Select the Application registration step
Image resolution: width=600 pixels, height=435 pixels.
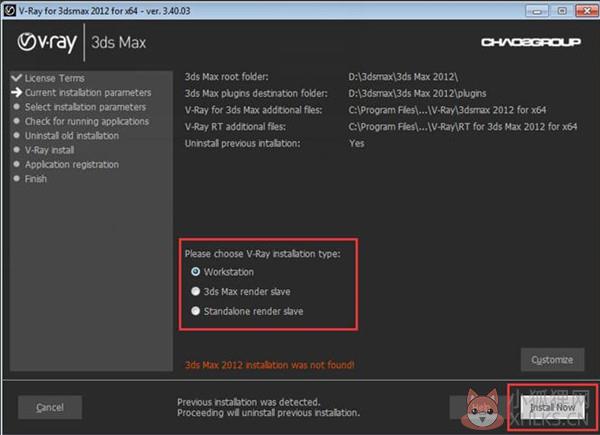(x=72, y=165)
